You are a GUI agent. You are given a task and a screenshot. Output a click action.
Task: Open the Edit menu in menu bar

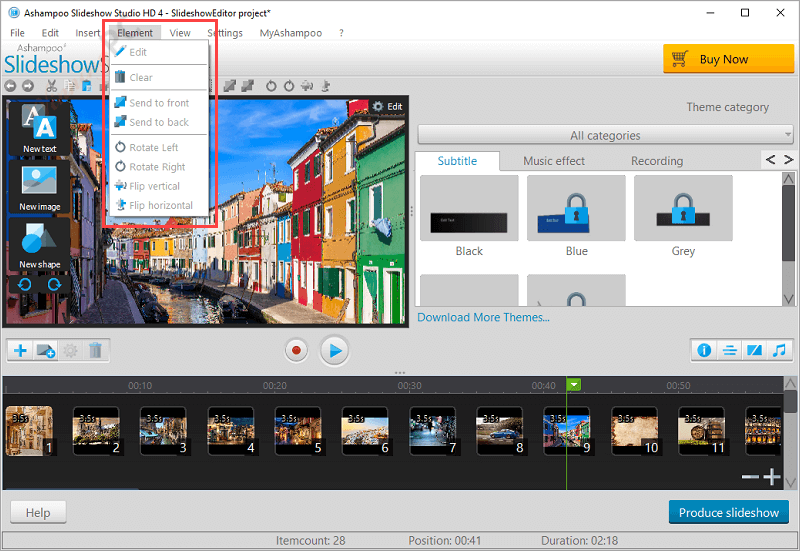(x=50, y=33)
